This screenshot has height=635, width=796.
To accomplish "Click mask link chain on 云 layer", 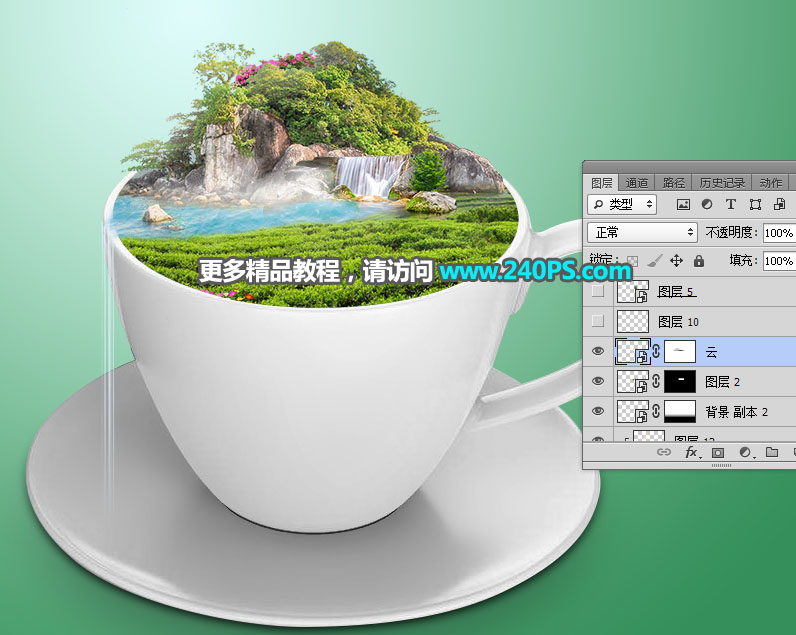I will point(656,351).
